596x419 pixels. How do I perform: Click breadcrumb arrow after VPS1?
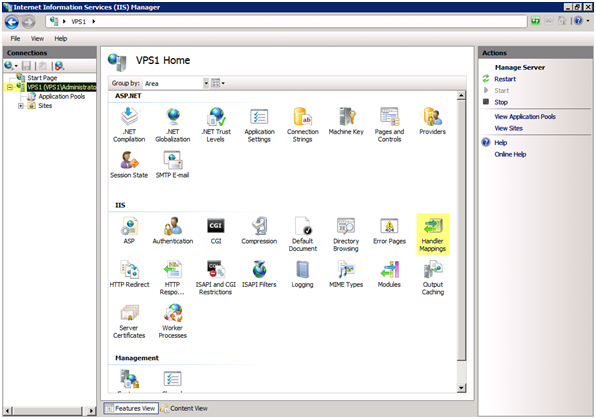point(94,22)
